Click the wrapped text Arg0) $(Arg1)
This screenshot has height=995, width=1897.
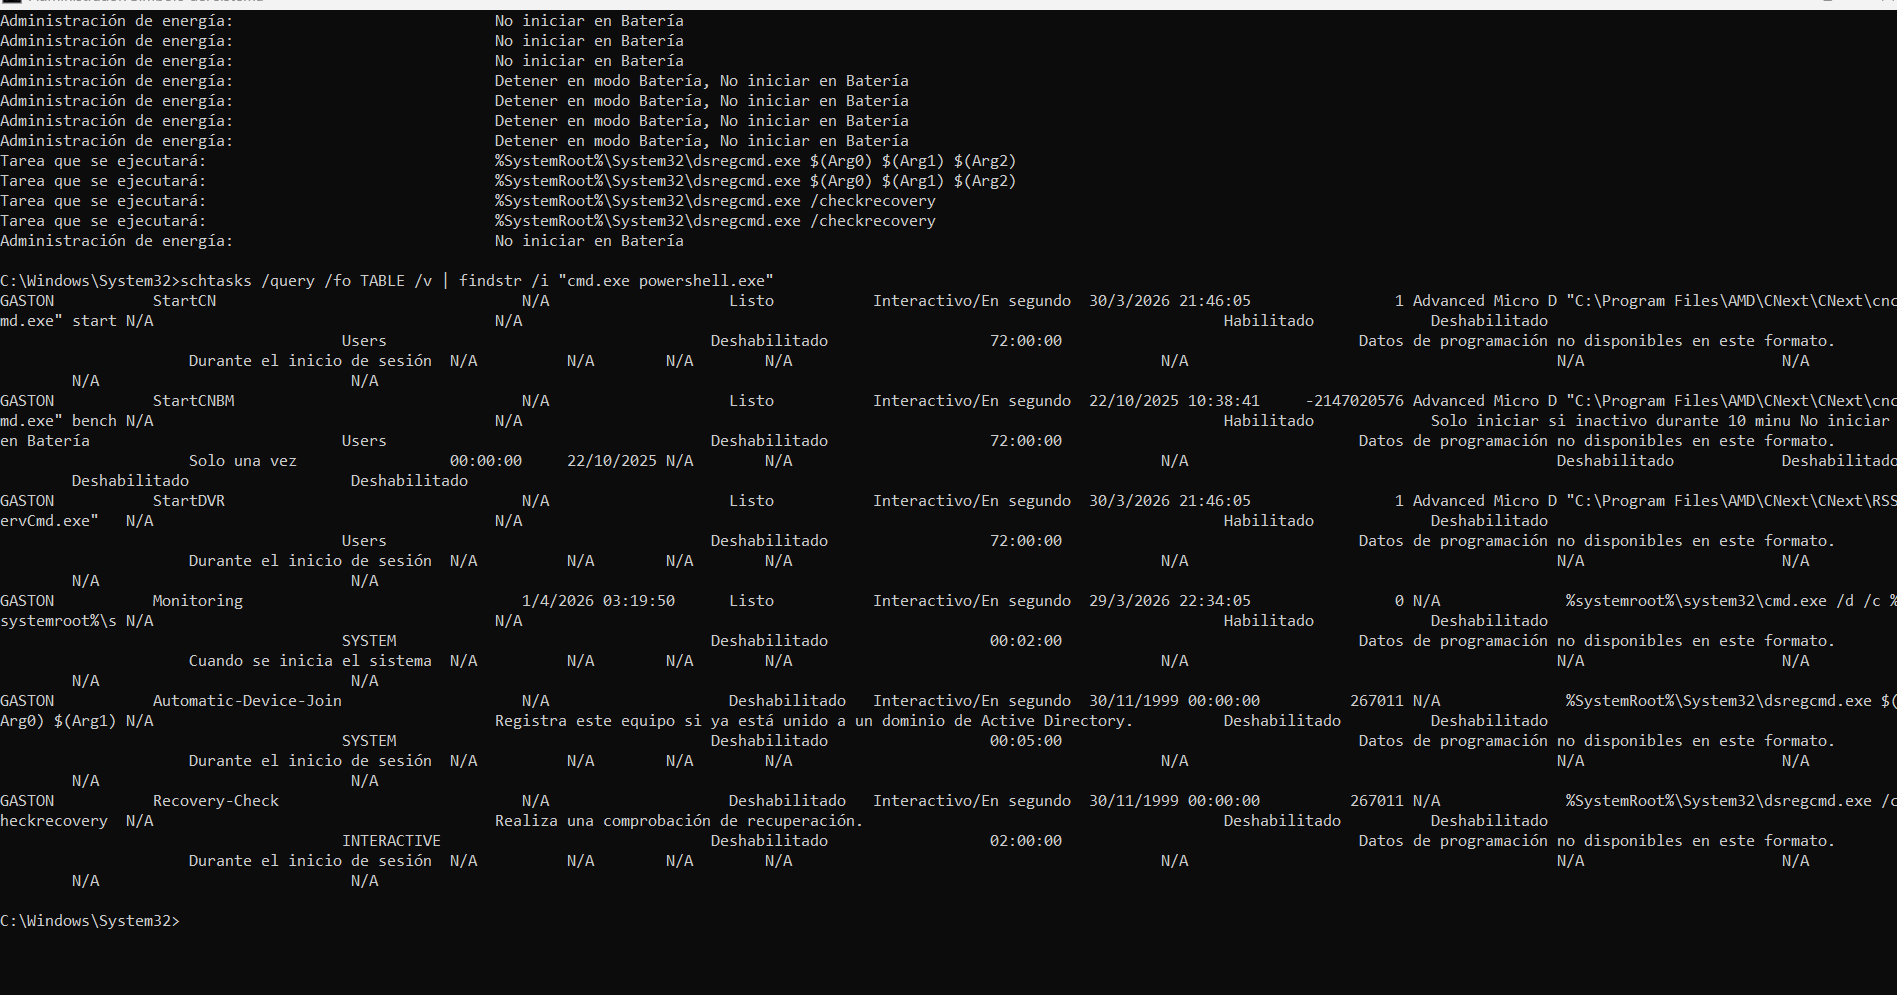pos(58,721)
